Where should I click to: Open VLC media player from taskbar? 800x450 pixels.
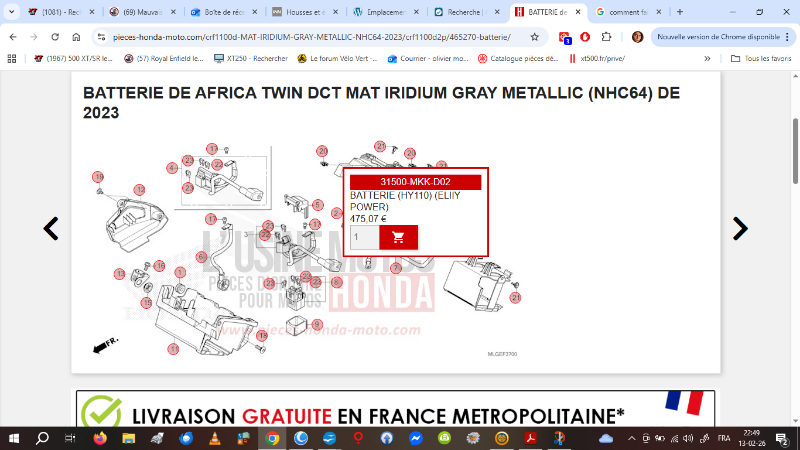coord(215,438)
